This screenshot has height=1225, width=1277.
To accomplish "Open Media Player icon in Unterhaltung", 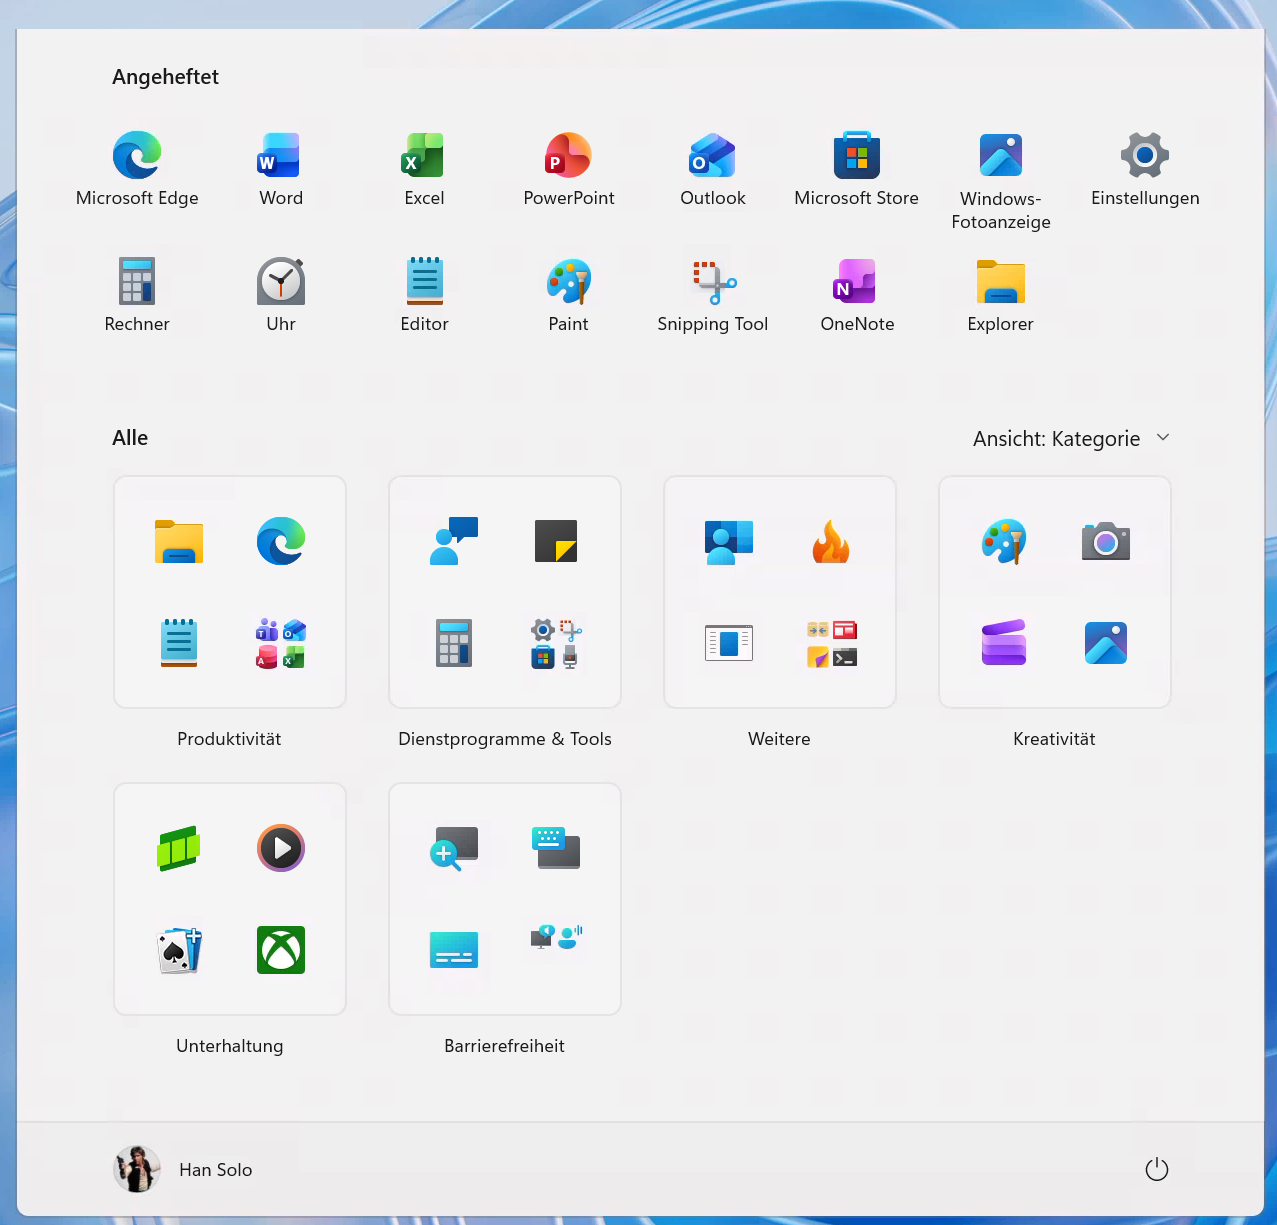I will 281,849.
